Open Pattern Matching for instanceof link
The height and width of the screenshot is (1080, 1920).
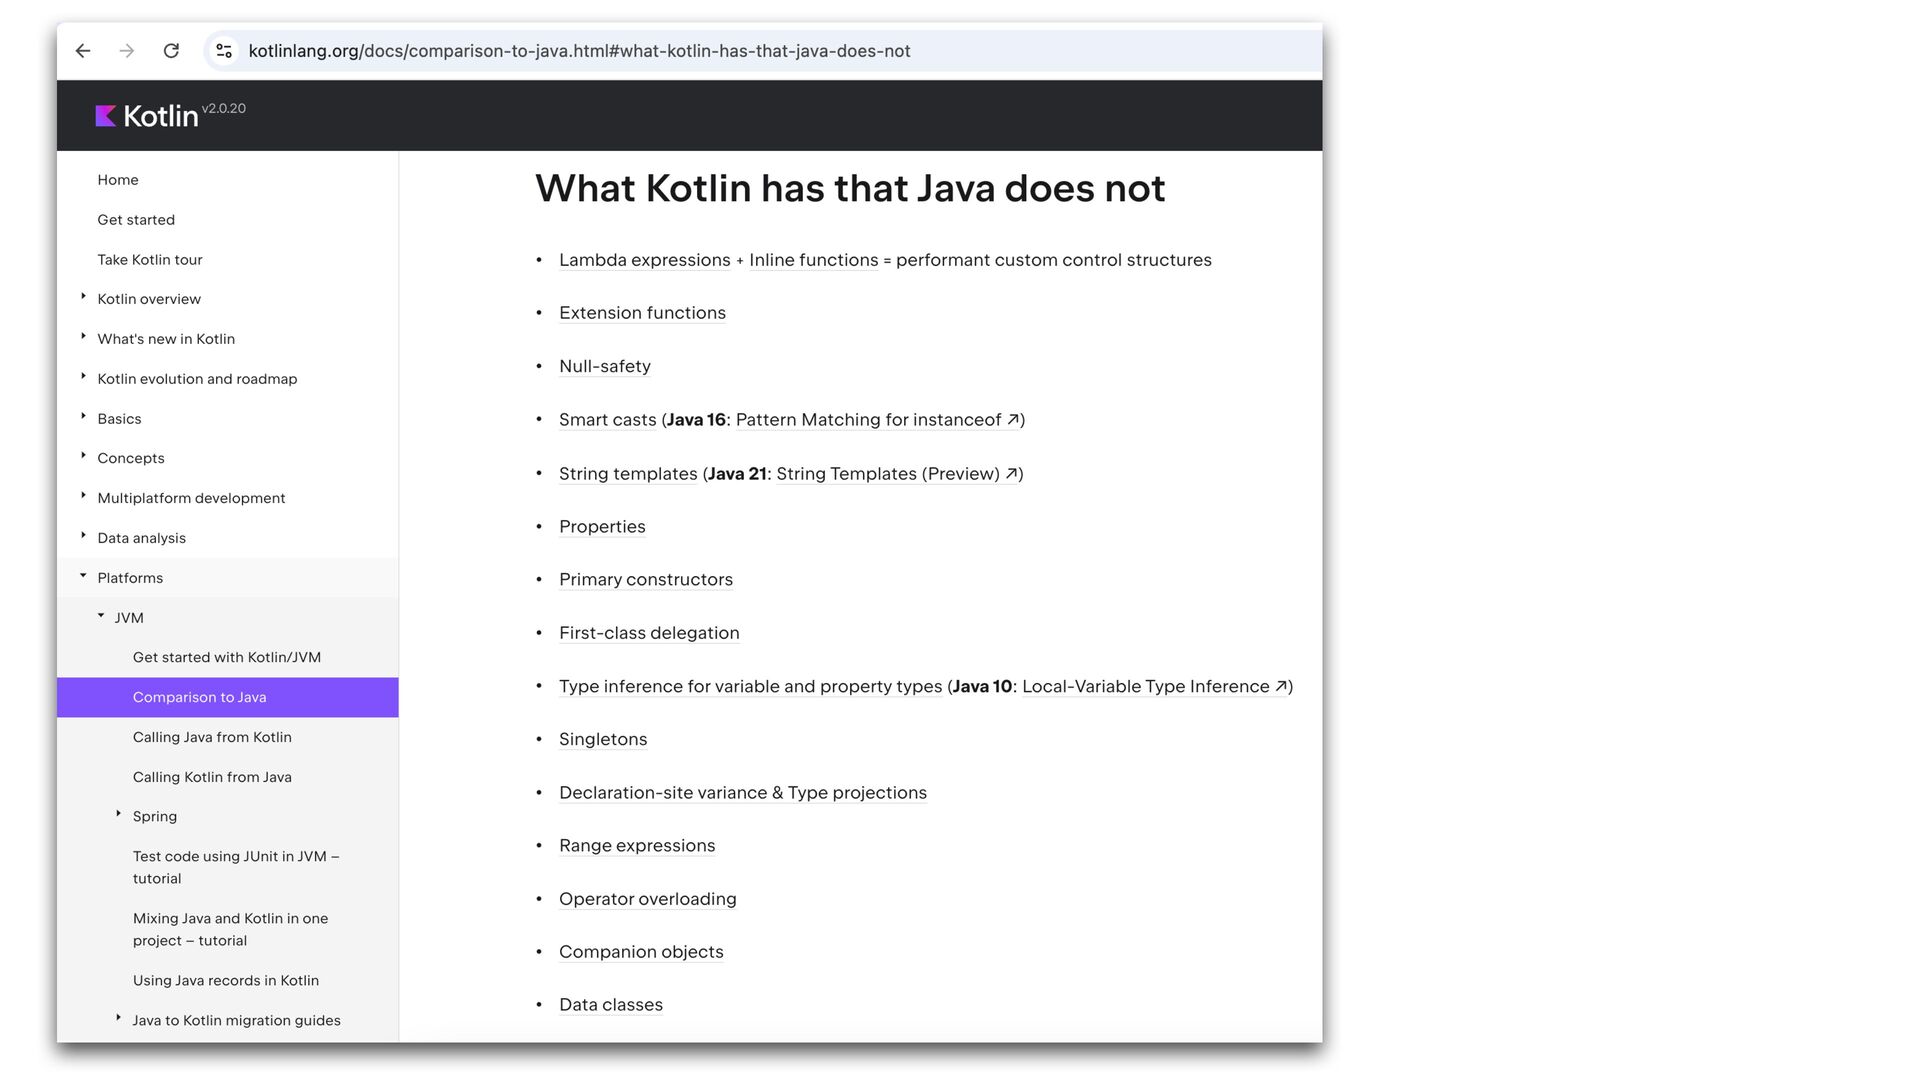click(x=868, y=420)
